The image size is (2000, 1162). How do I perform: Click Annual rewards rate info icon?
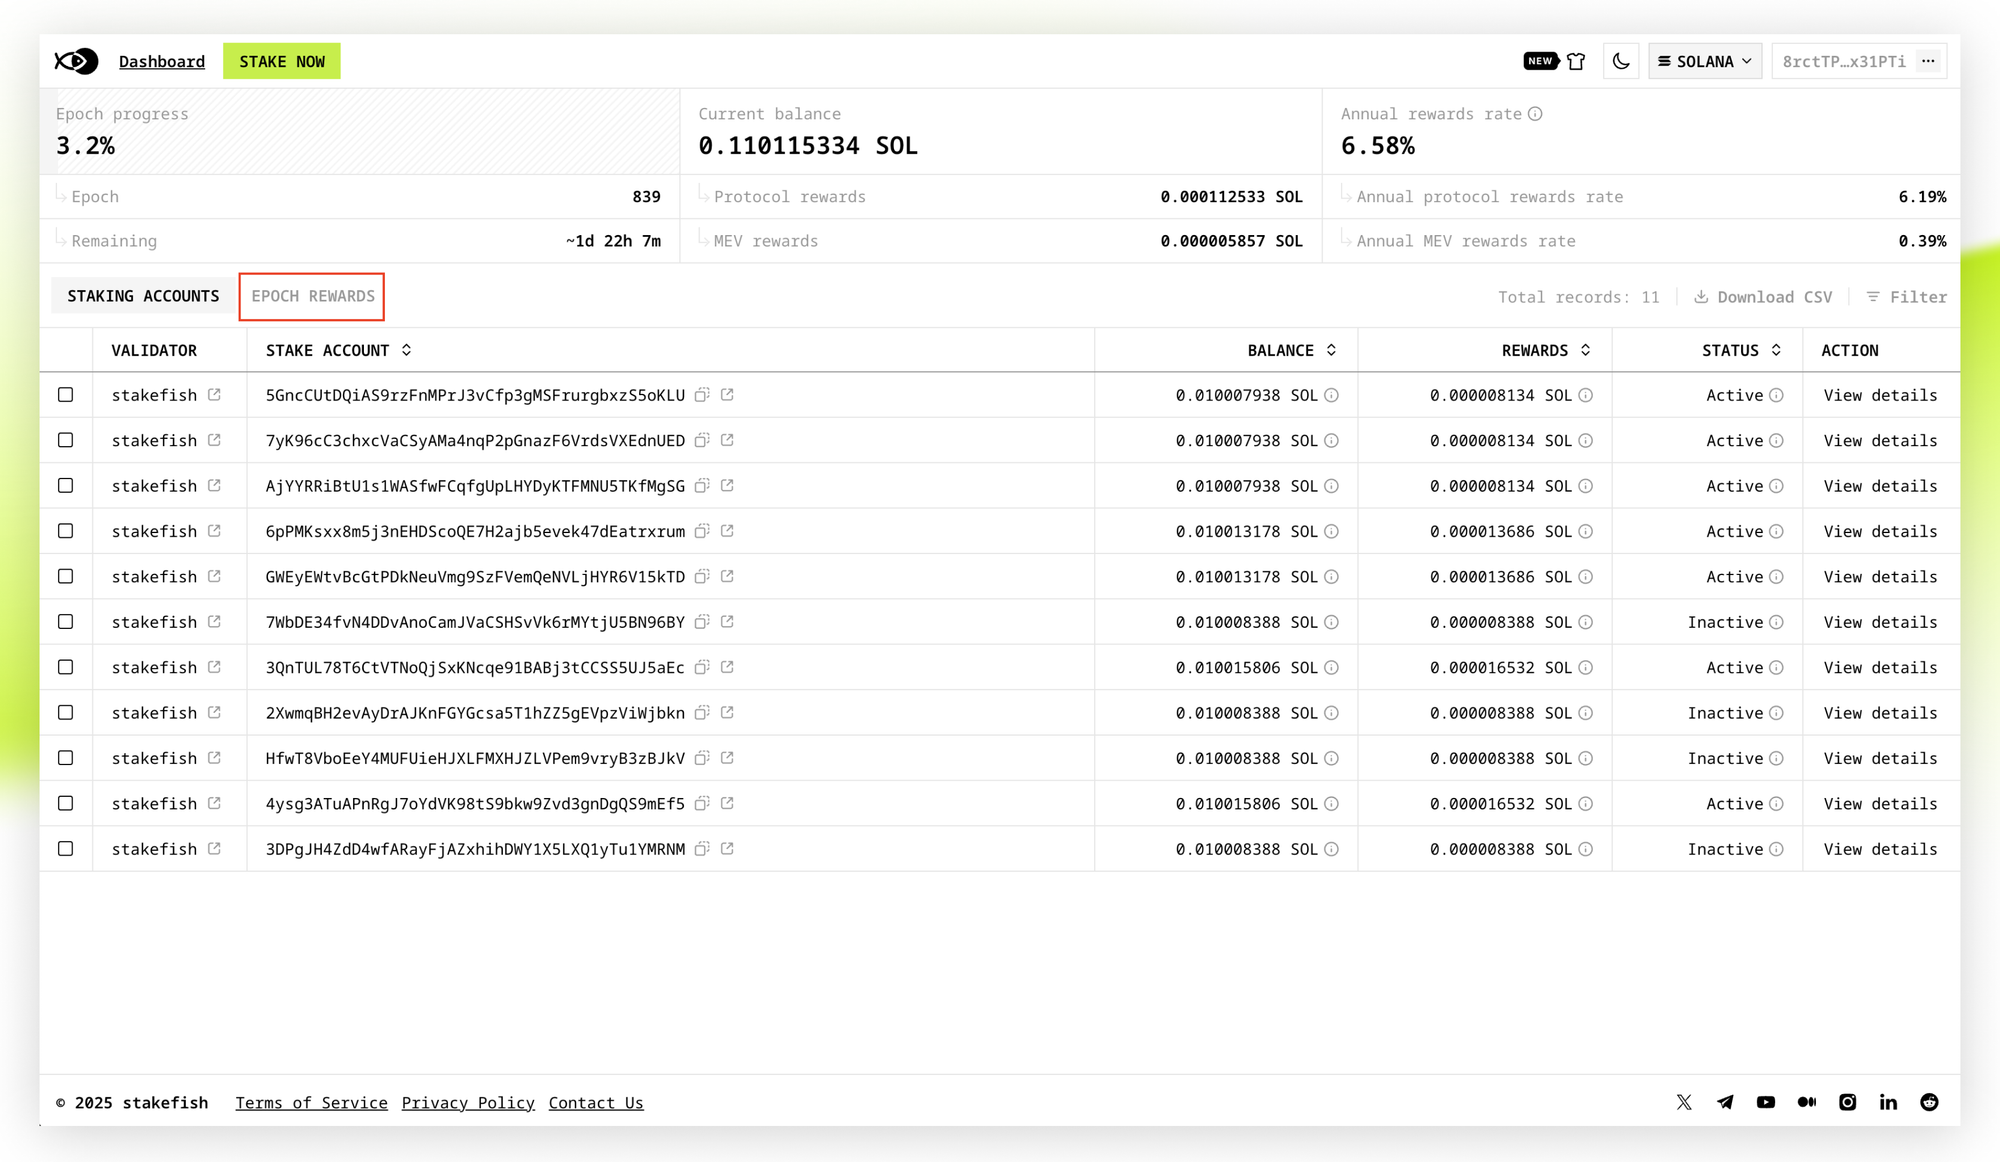[x=1535, y=114]
